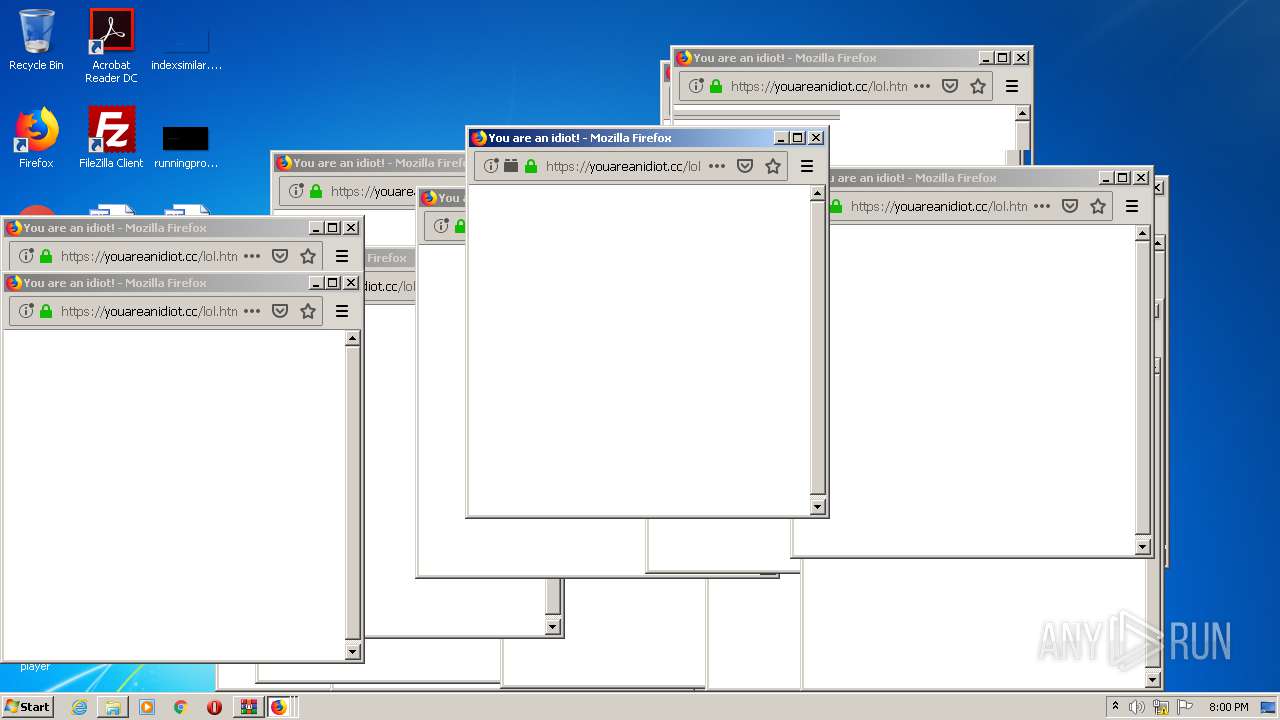Close the active Firefox window

click(x=816, y=138)
